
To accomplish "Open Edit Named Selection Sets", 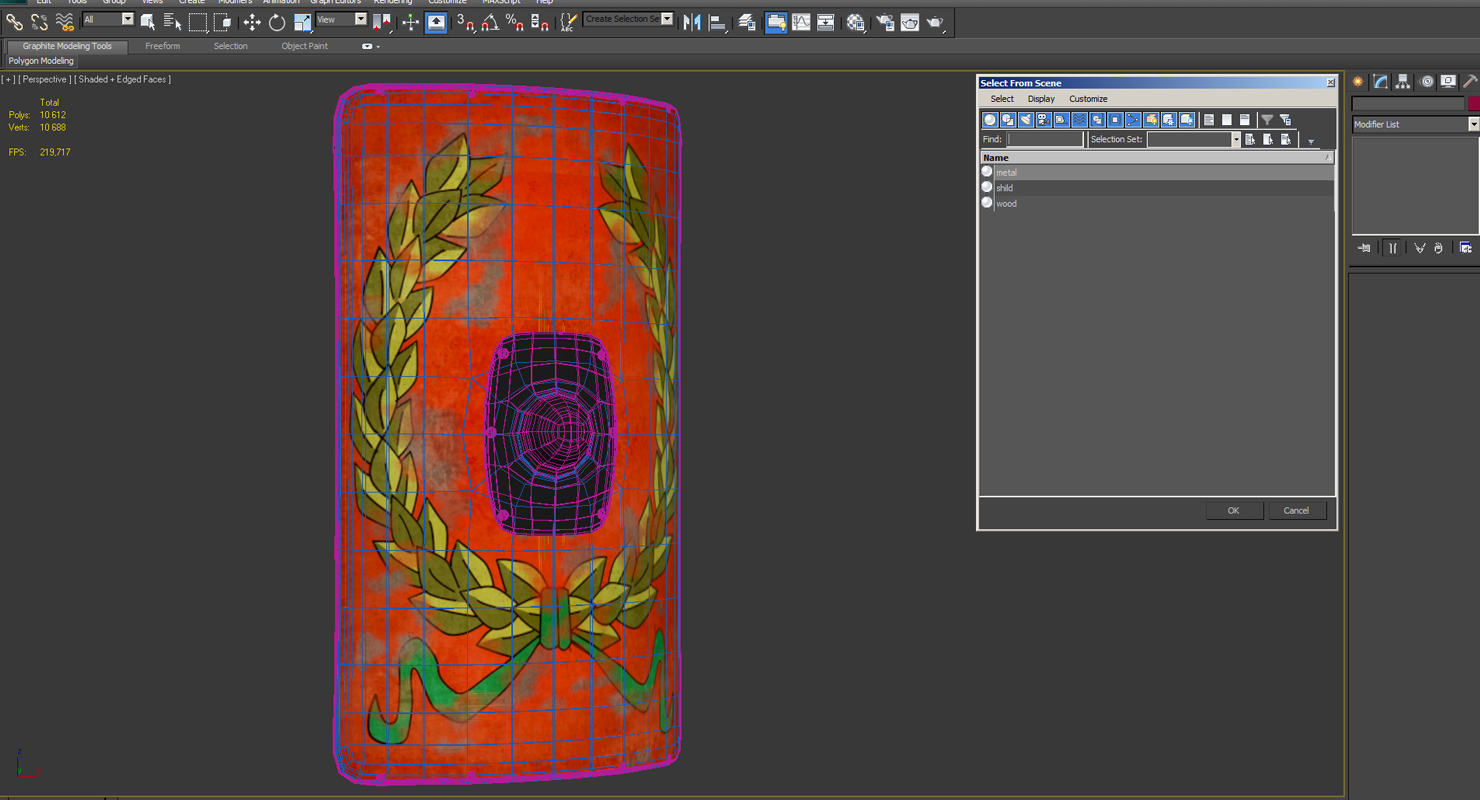I will 568,21.
